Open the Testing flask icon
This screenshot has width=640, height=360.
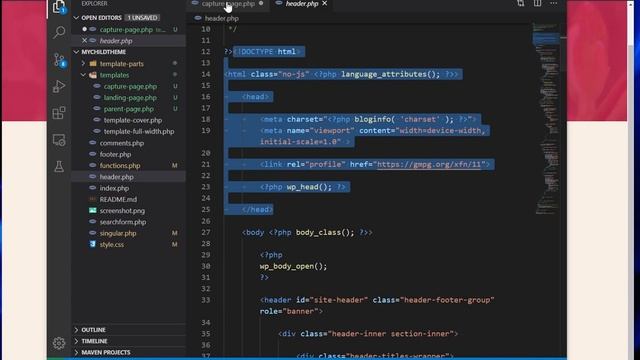59,166
